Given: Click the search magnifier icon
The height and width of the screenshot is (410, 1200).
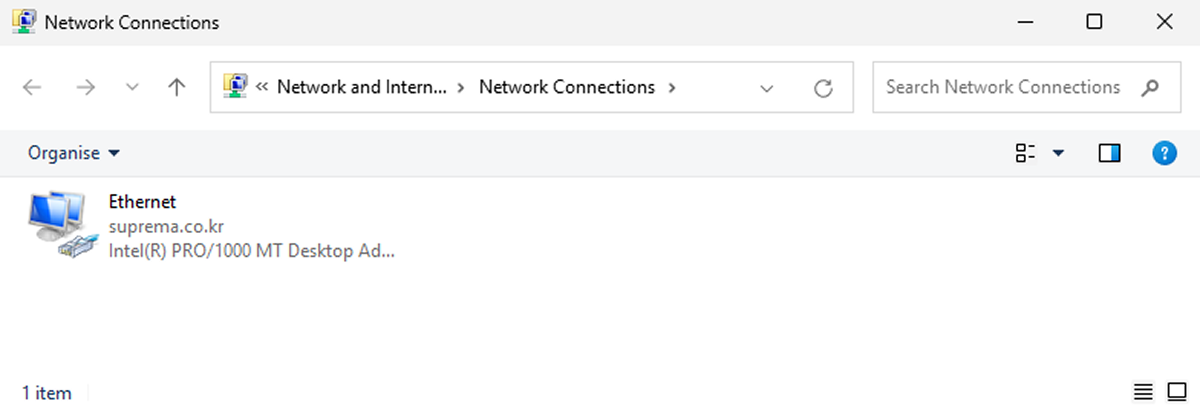Looking at the screenshot, I should click(x=1149, y=87).
